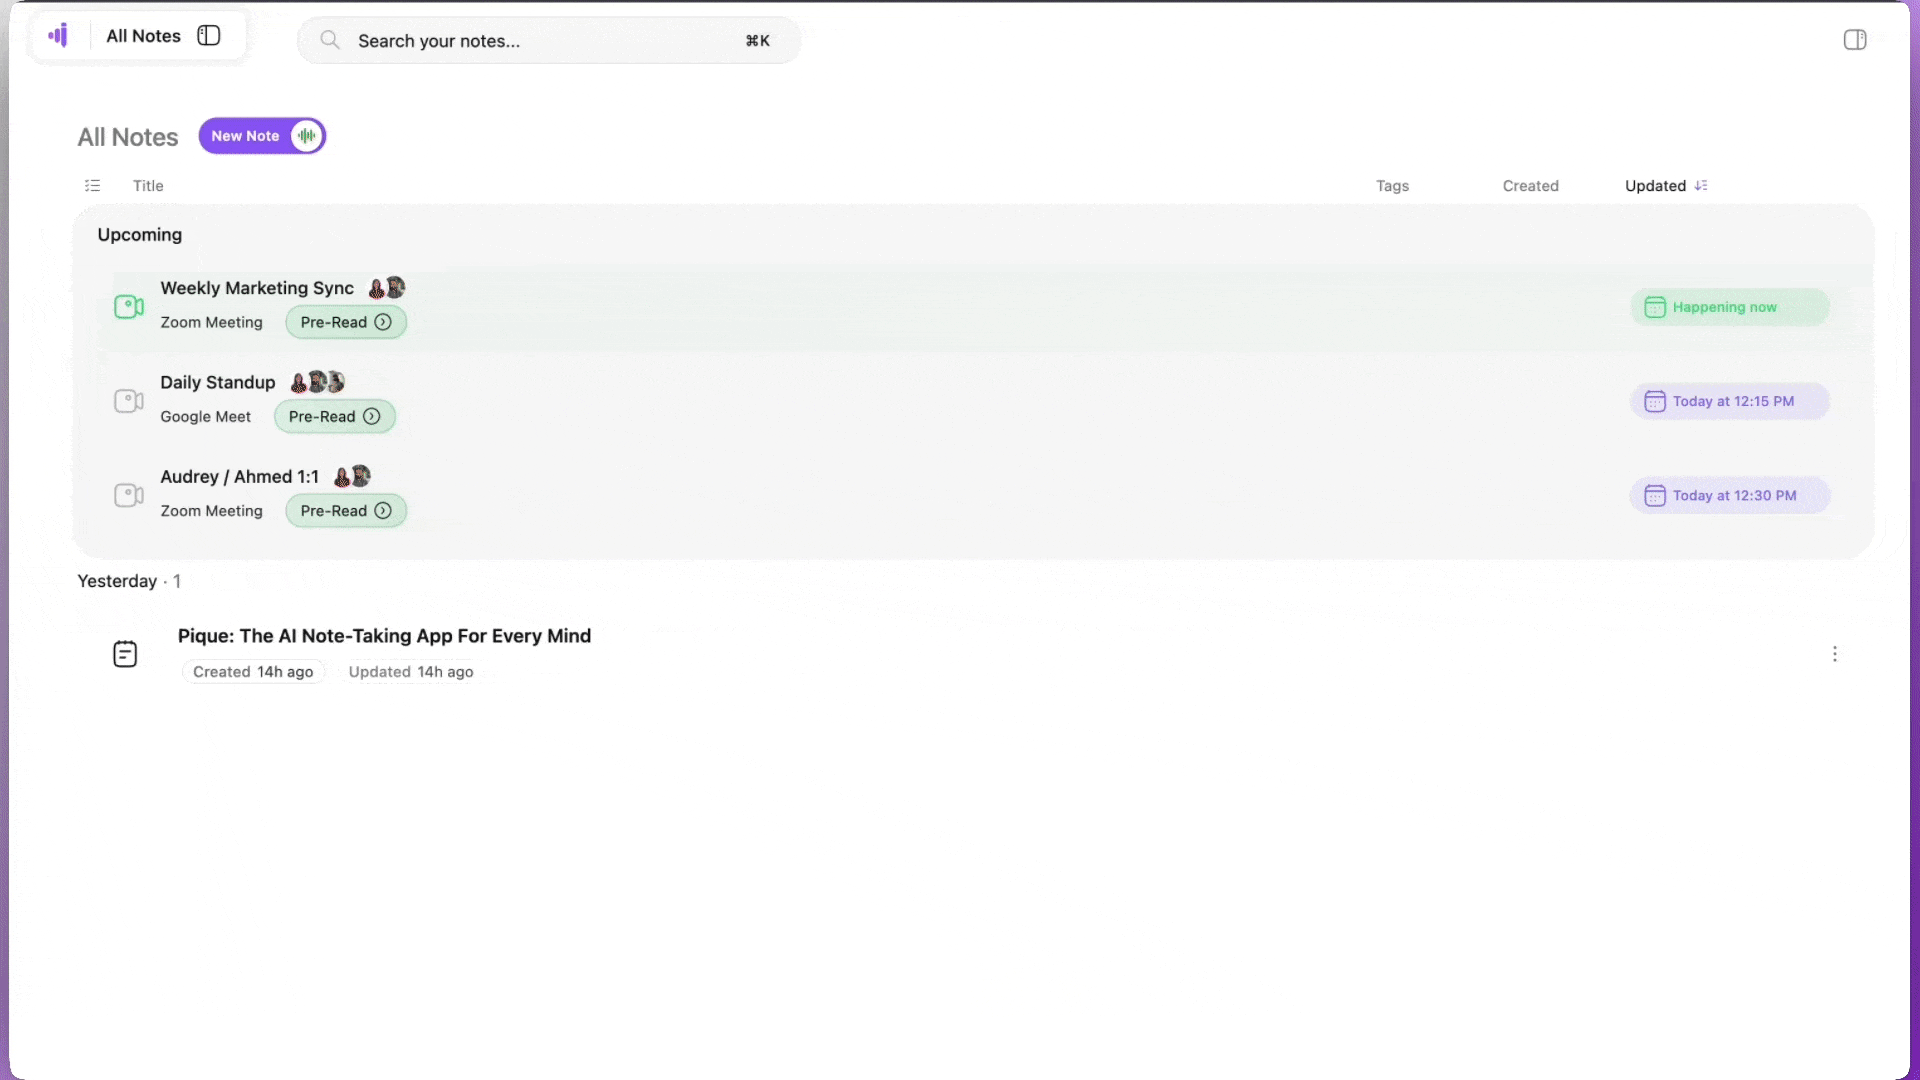Viewport: 1920px width, 1080px height.
Task: Click the voice waveform icon in New Note
Action: pyautogui.click(x=306, y=136)
